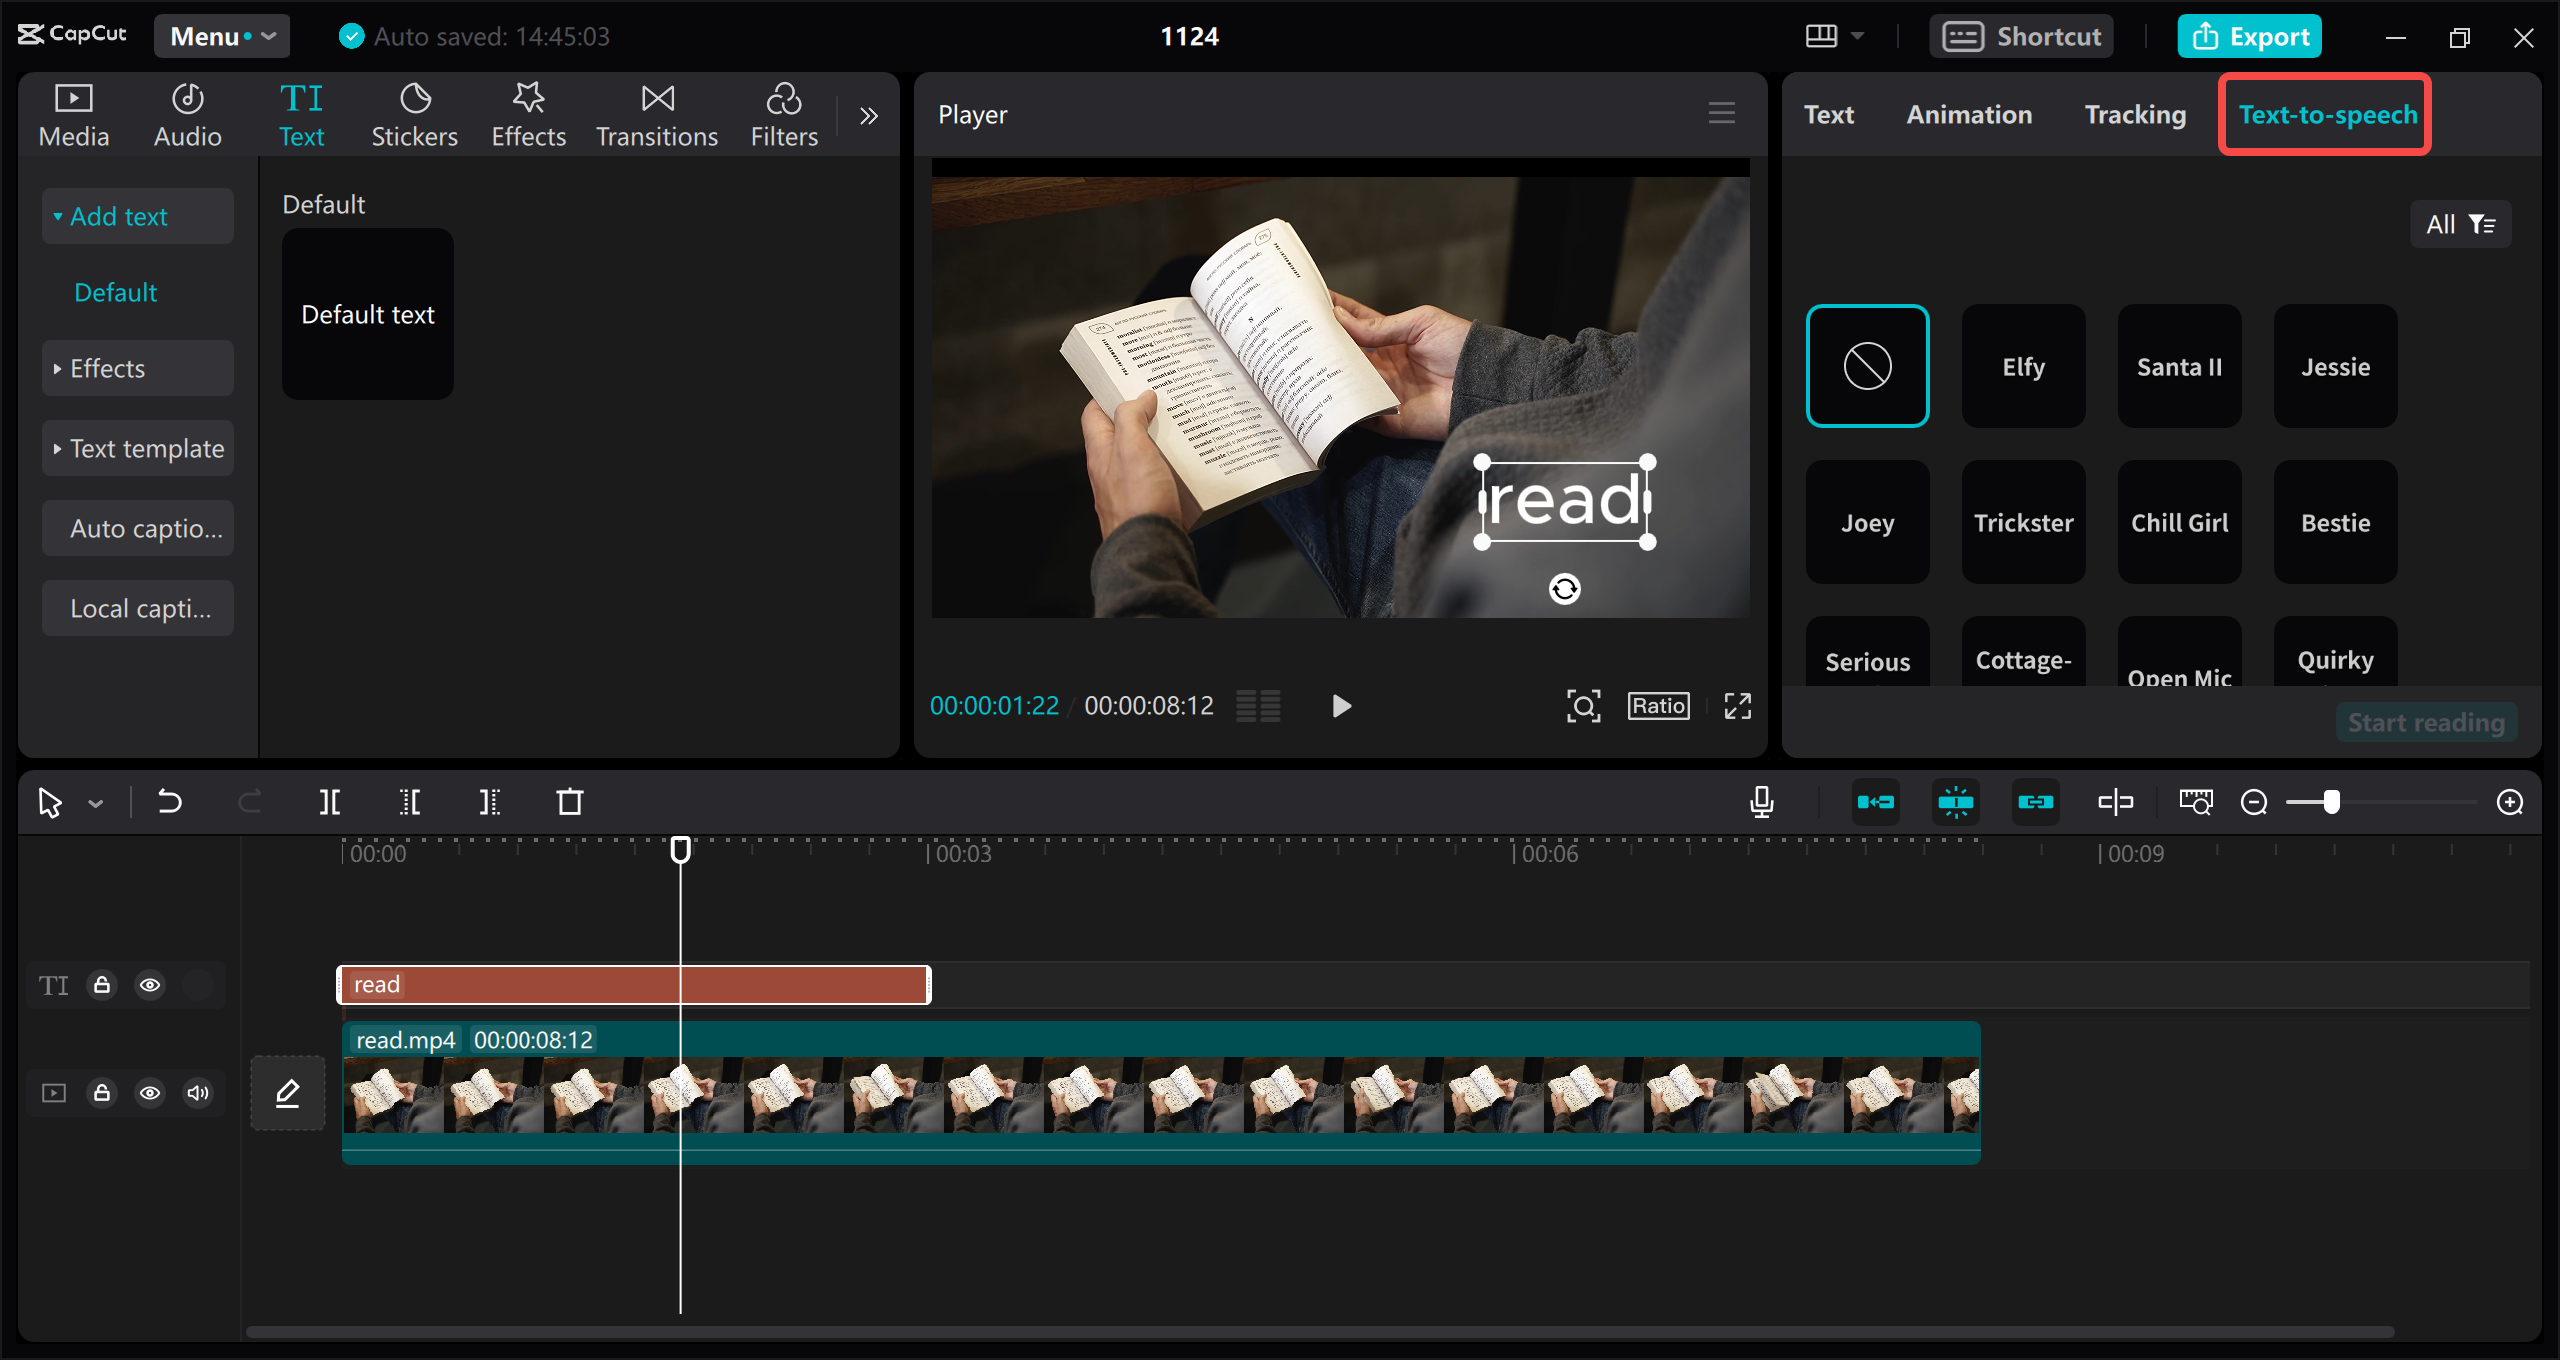
Task: Click the Record voiceover microphone icon
Action: click(1762, 802)
